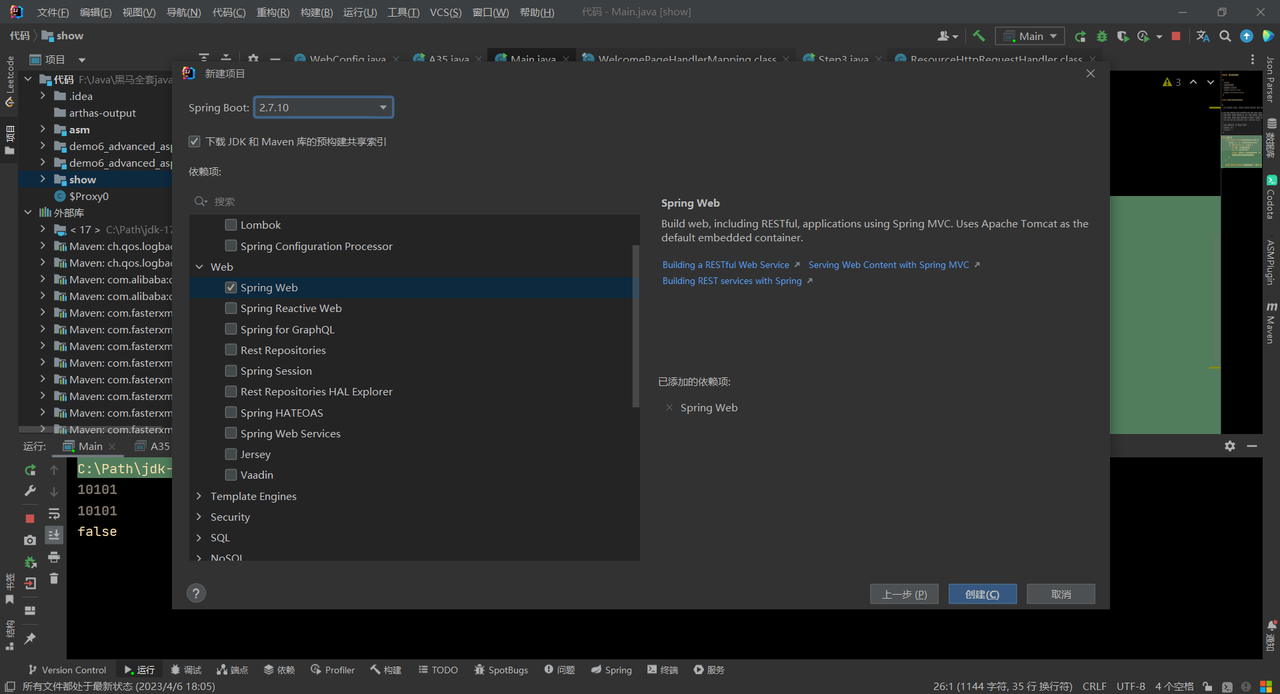
Task: Enable the Spring HATEOAS checkbox
Action: (231, 413)
